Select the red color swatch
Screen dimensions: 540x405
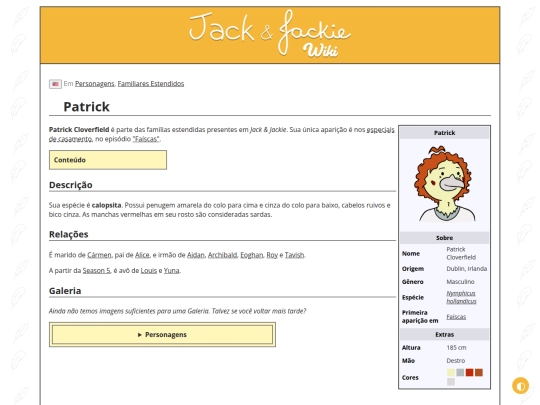[x=469, y=373]
